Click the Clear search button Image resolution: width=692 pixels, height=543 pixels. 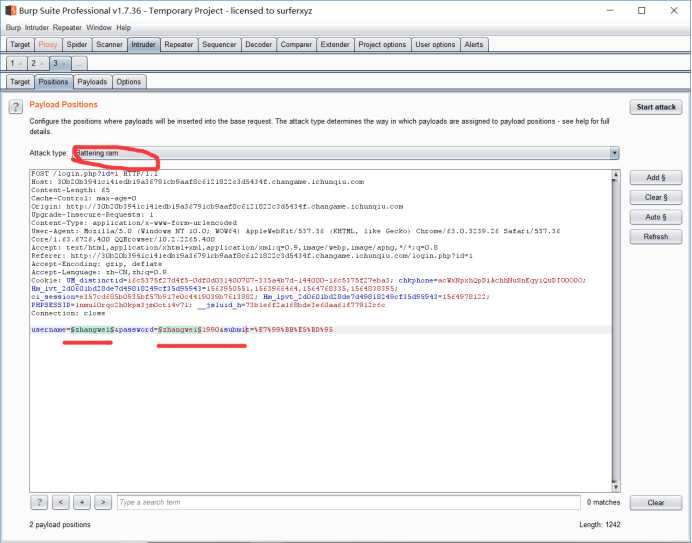point(656,502)
